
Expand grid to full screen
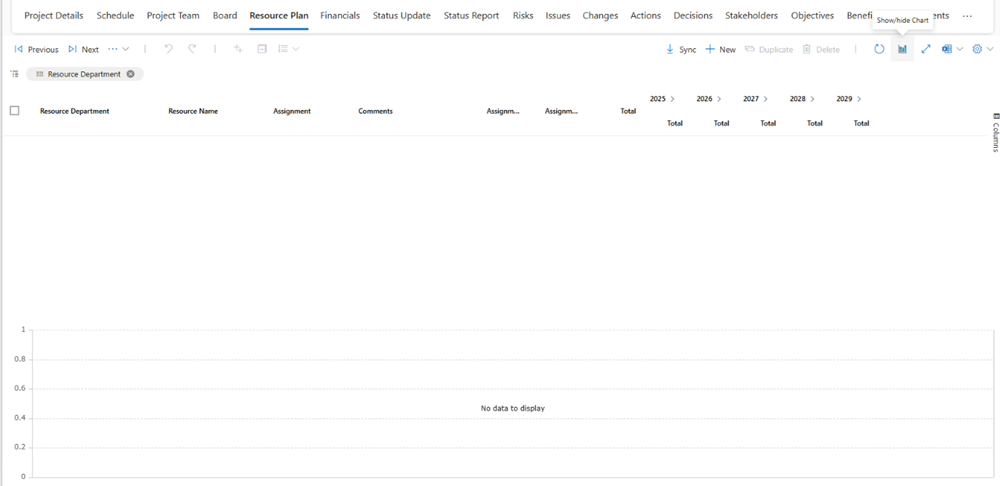point(926,49)
